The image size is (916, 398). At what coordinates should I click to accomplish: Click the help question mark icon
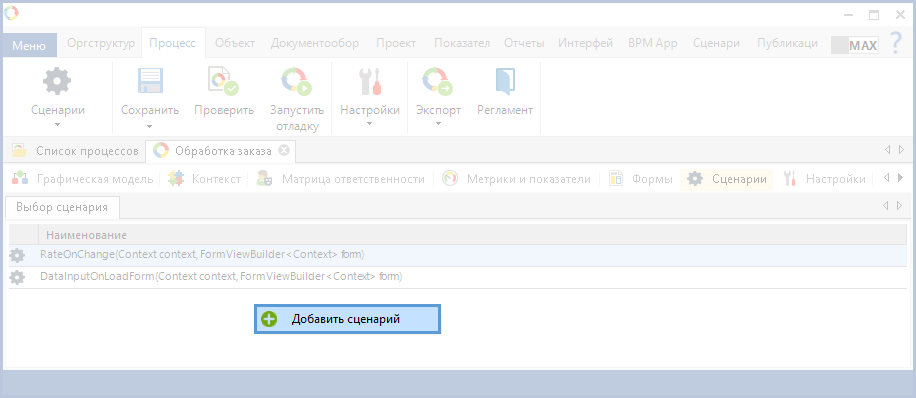[896, 43]
